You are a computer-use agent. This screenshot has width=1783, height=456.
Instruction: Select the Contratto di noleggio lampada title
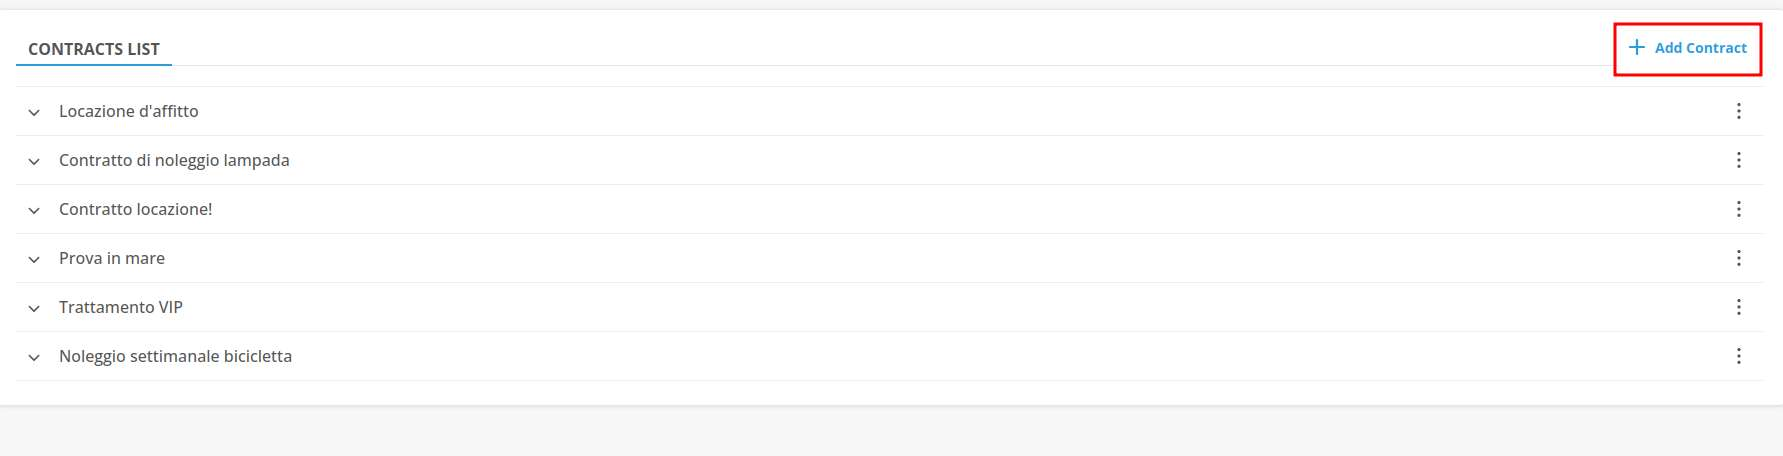pos(174,160)
